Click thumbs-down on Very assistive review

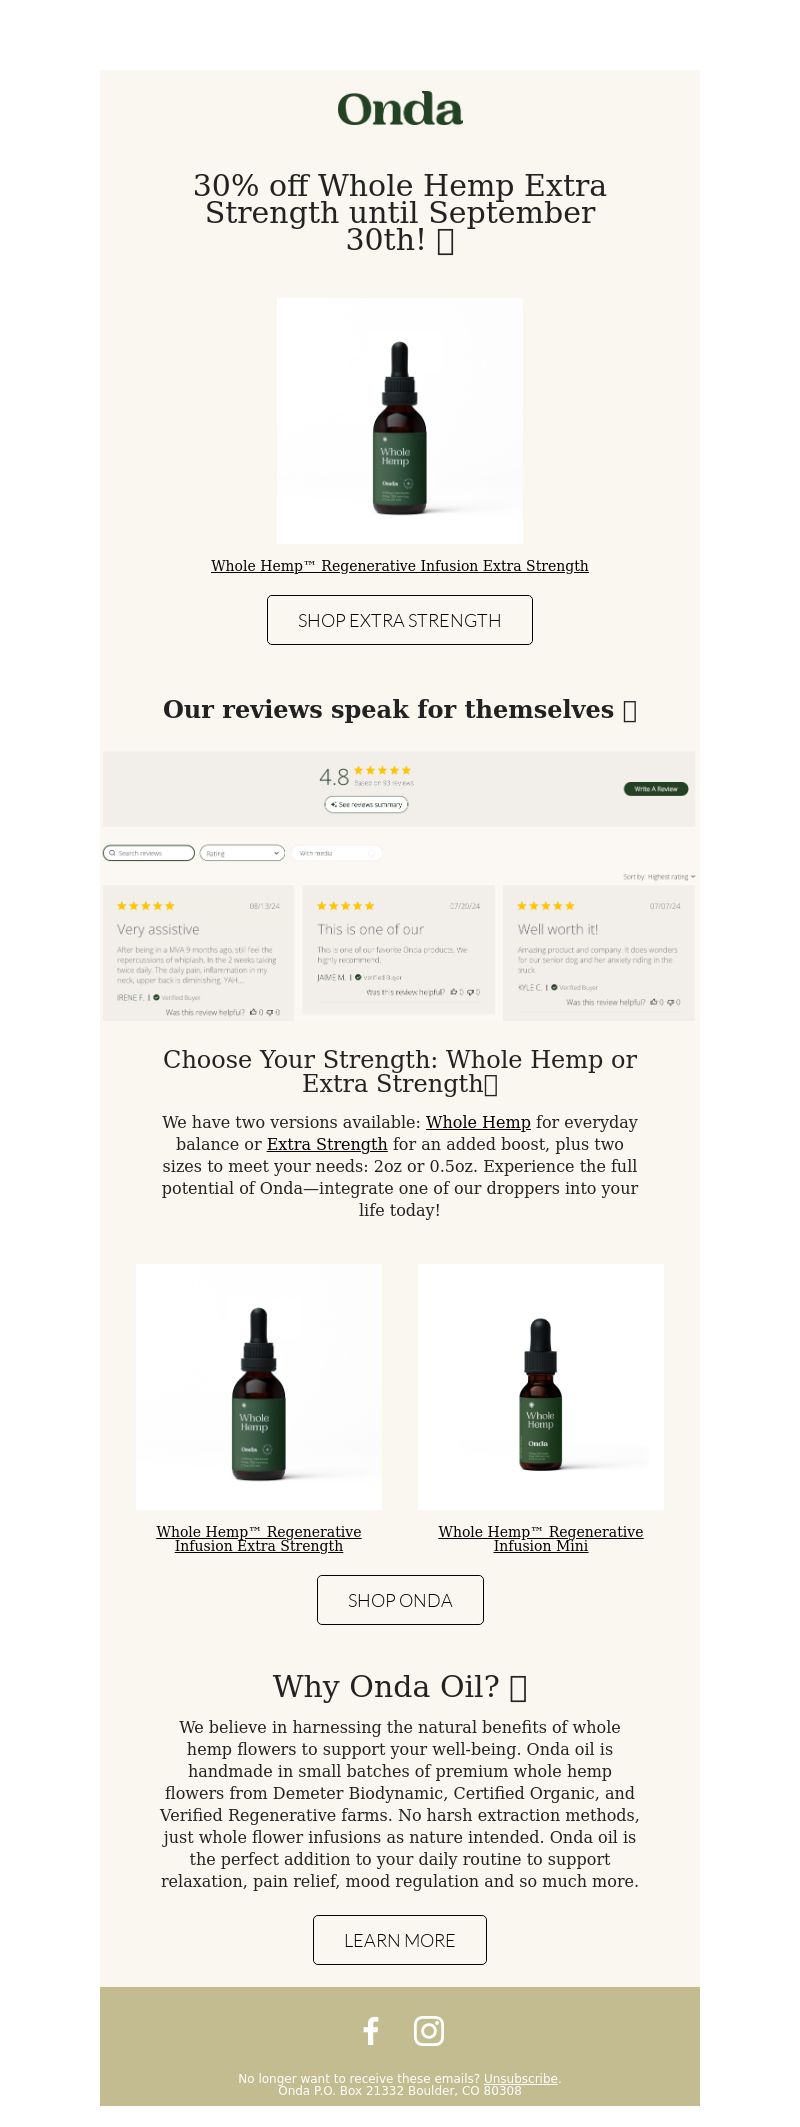(x=270, y=1012)
